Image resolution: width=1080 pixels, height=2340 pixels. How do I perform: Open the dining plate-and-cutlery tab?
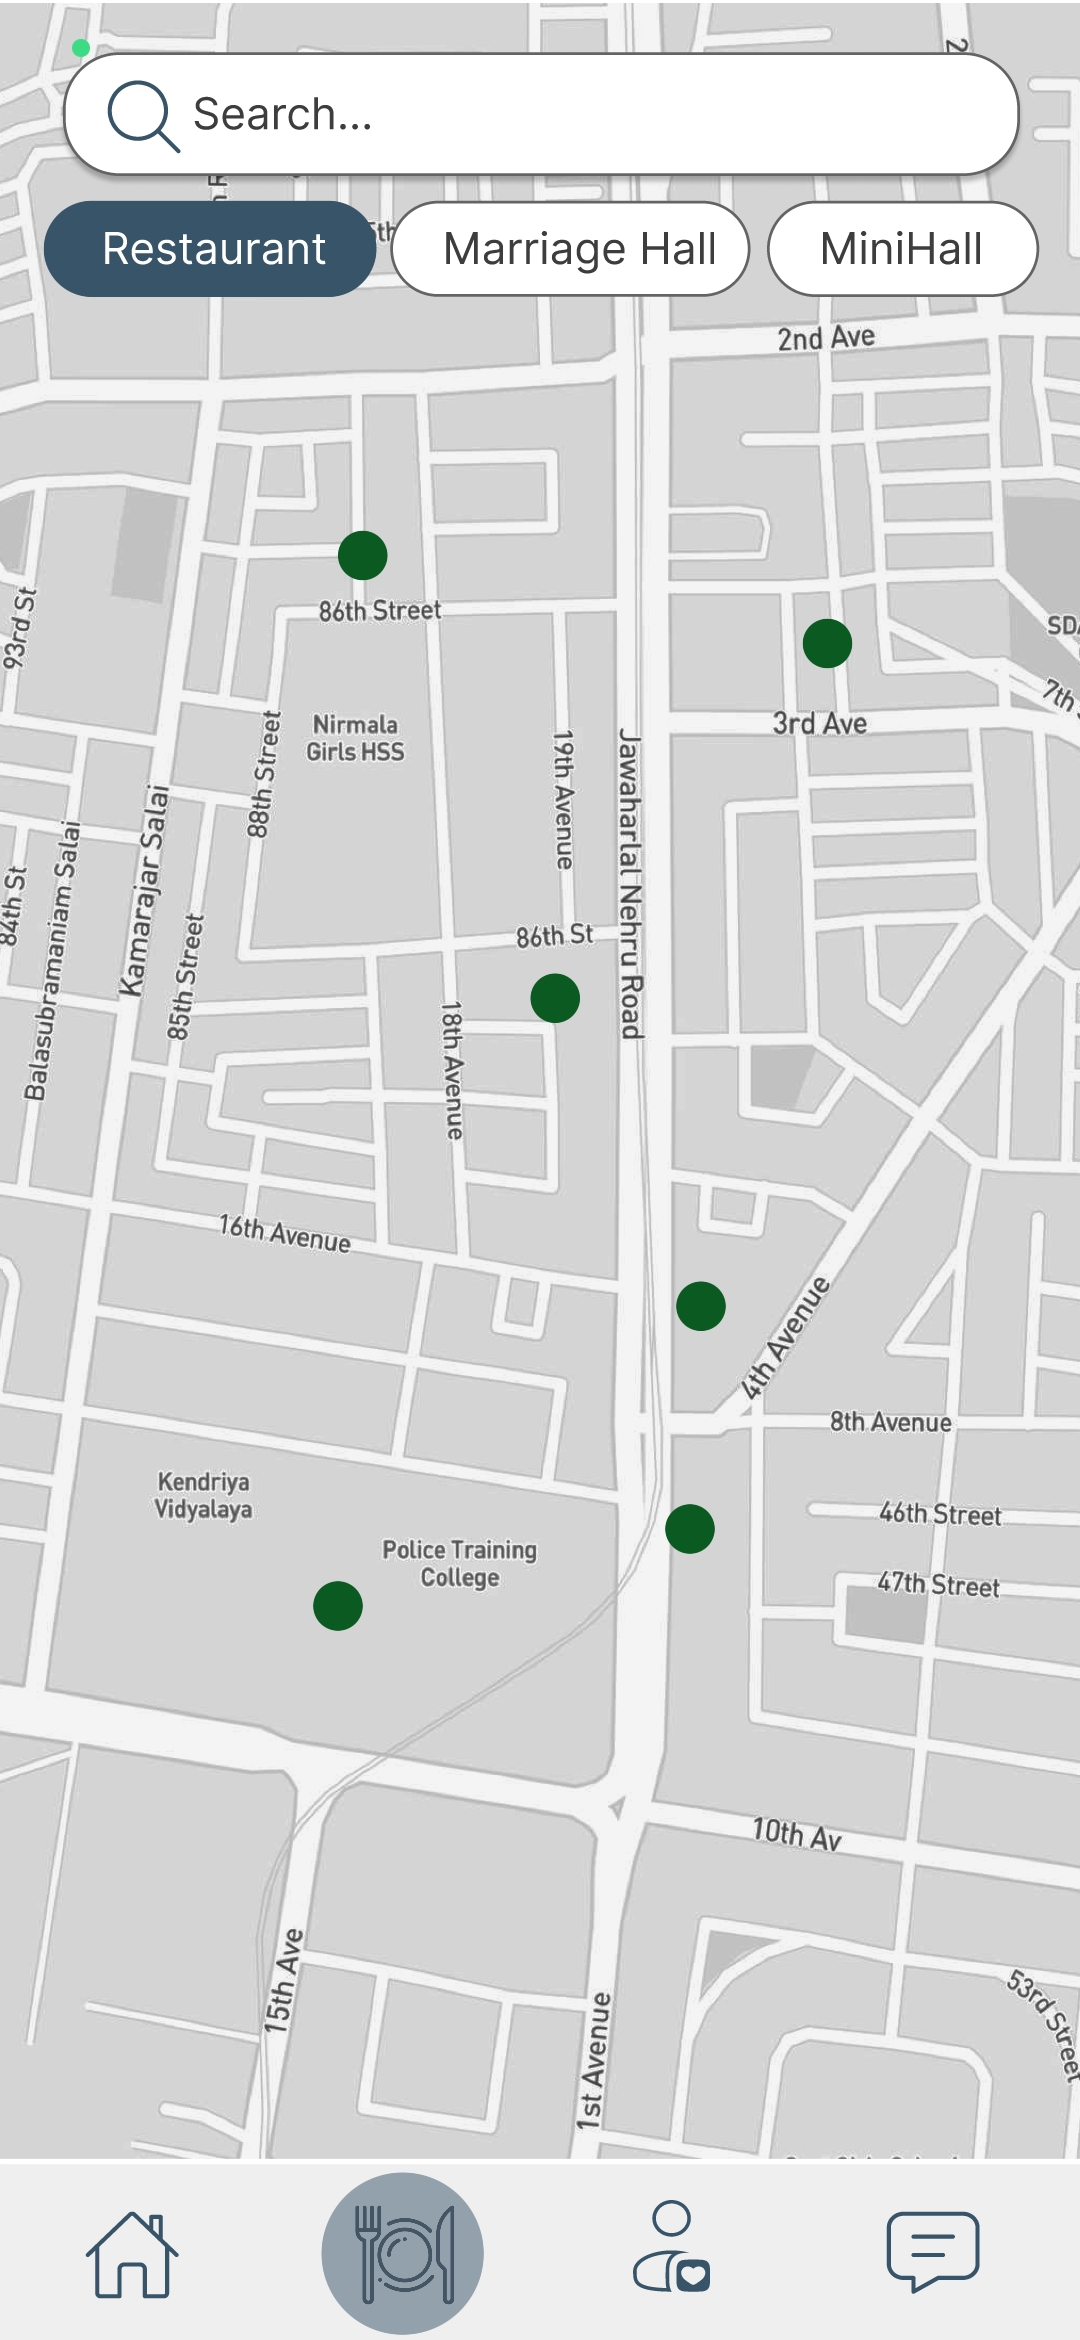pos(402,2254)
